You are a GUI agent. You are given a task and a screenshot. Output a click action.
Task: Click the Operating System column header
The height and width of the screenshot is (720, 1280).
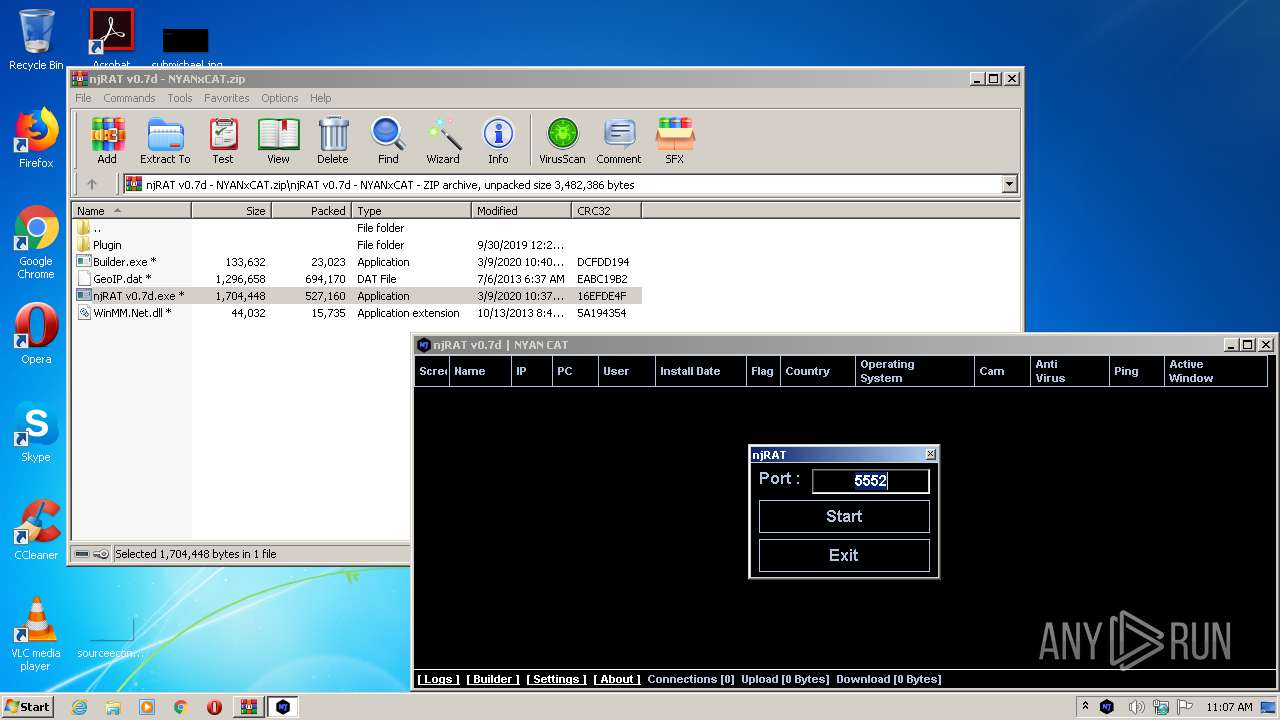point(915,371)
